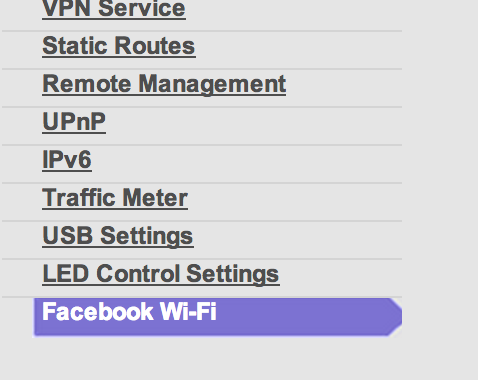Open the VPN Service page
This screenshot has height=380, width=478.
(114, 9)
